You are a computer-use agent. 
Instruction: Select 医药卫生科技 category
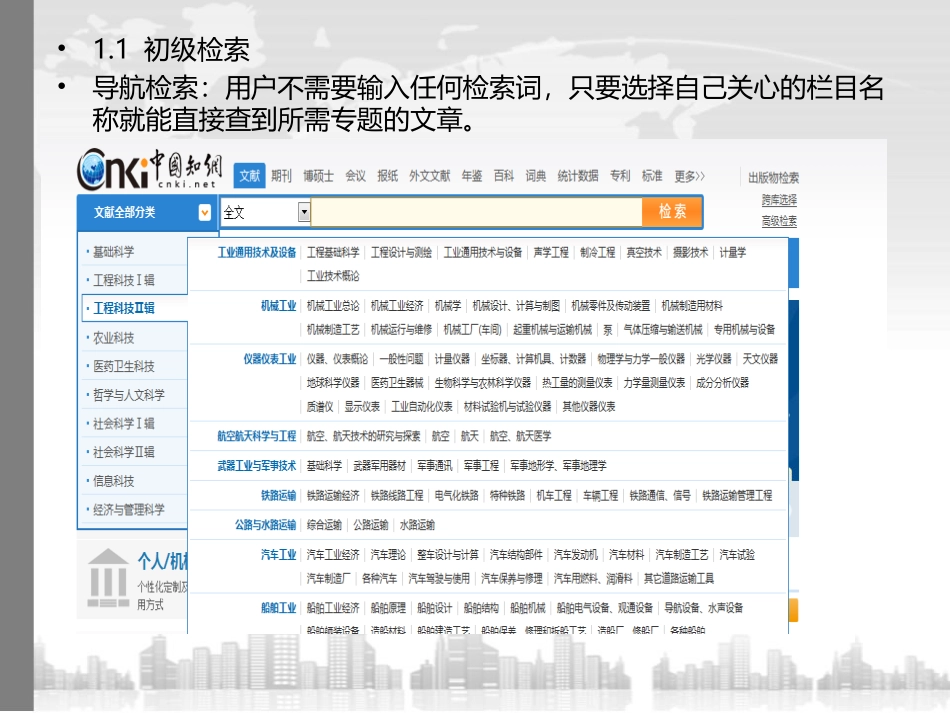click(x=124, y=366)
